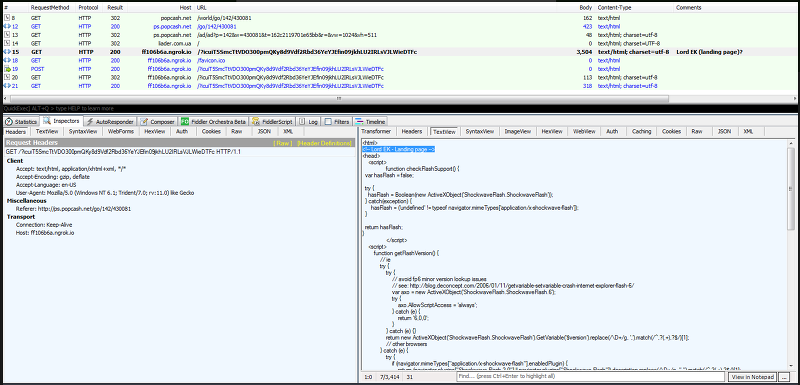The image size is (800, 385).
Task: Select the request Headers inspector tab
Action: pos(16,132)
